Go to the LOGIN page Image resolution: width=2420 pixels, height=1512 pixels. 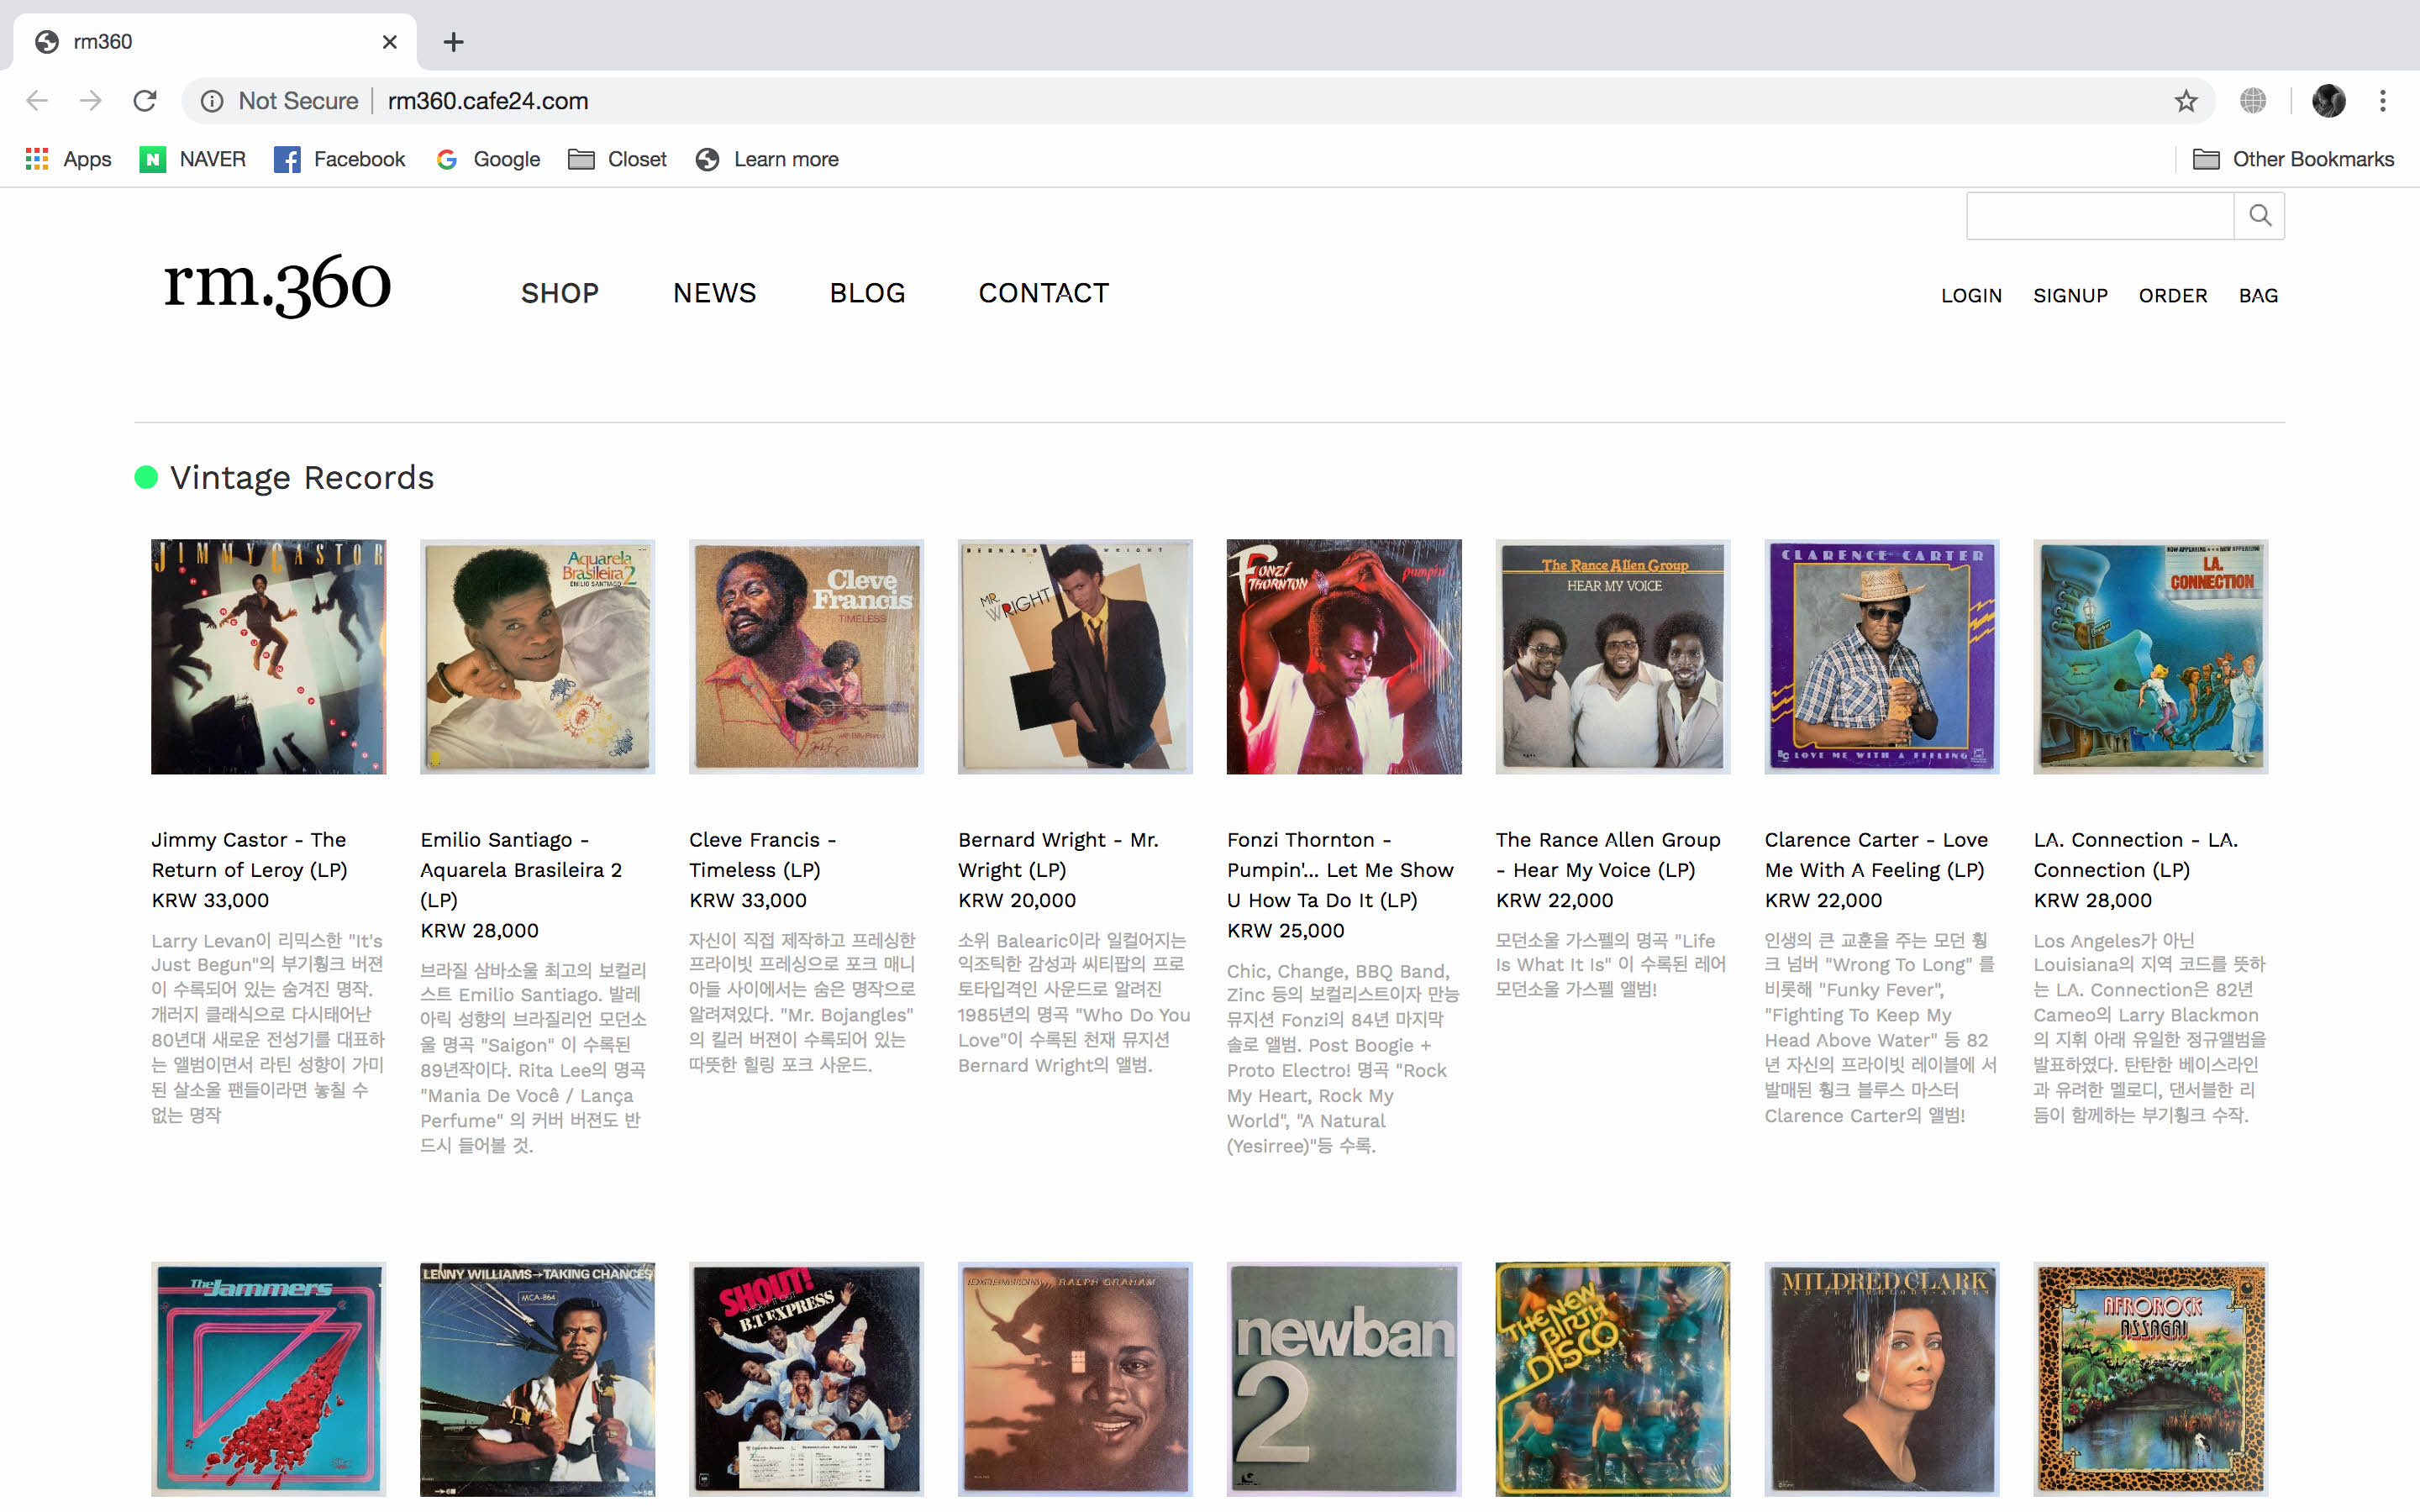coord(1971,296)
